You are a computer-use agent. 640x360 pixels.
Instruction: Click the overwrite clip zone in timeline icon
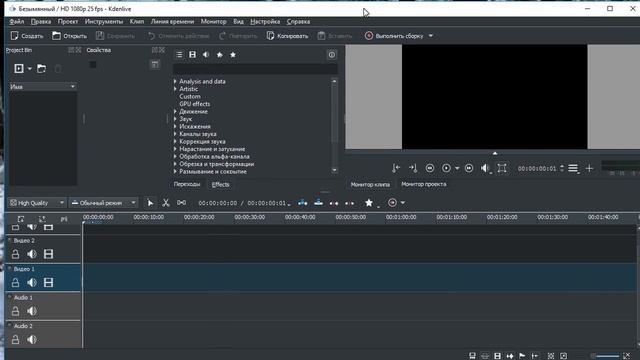(x=318, y=203)
